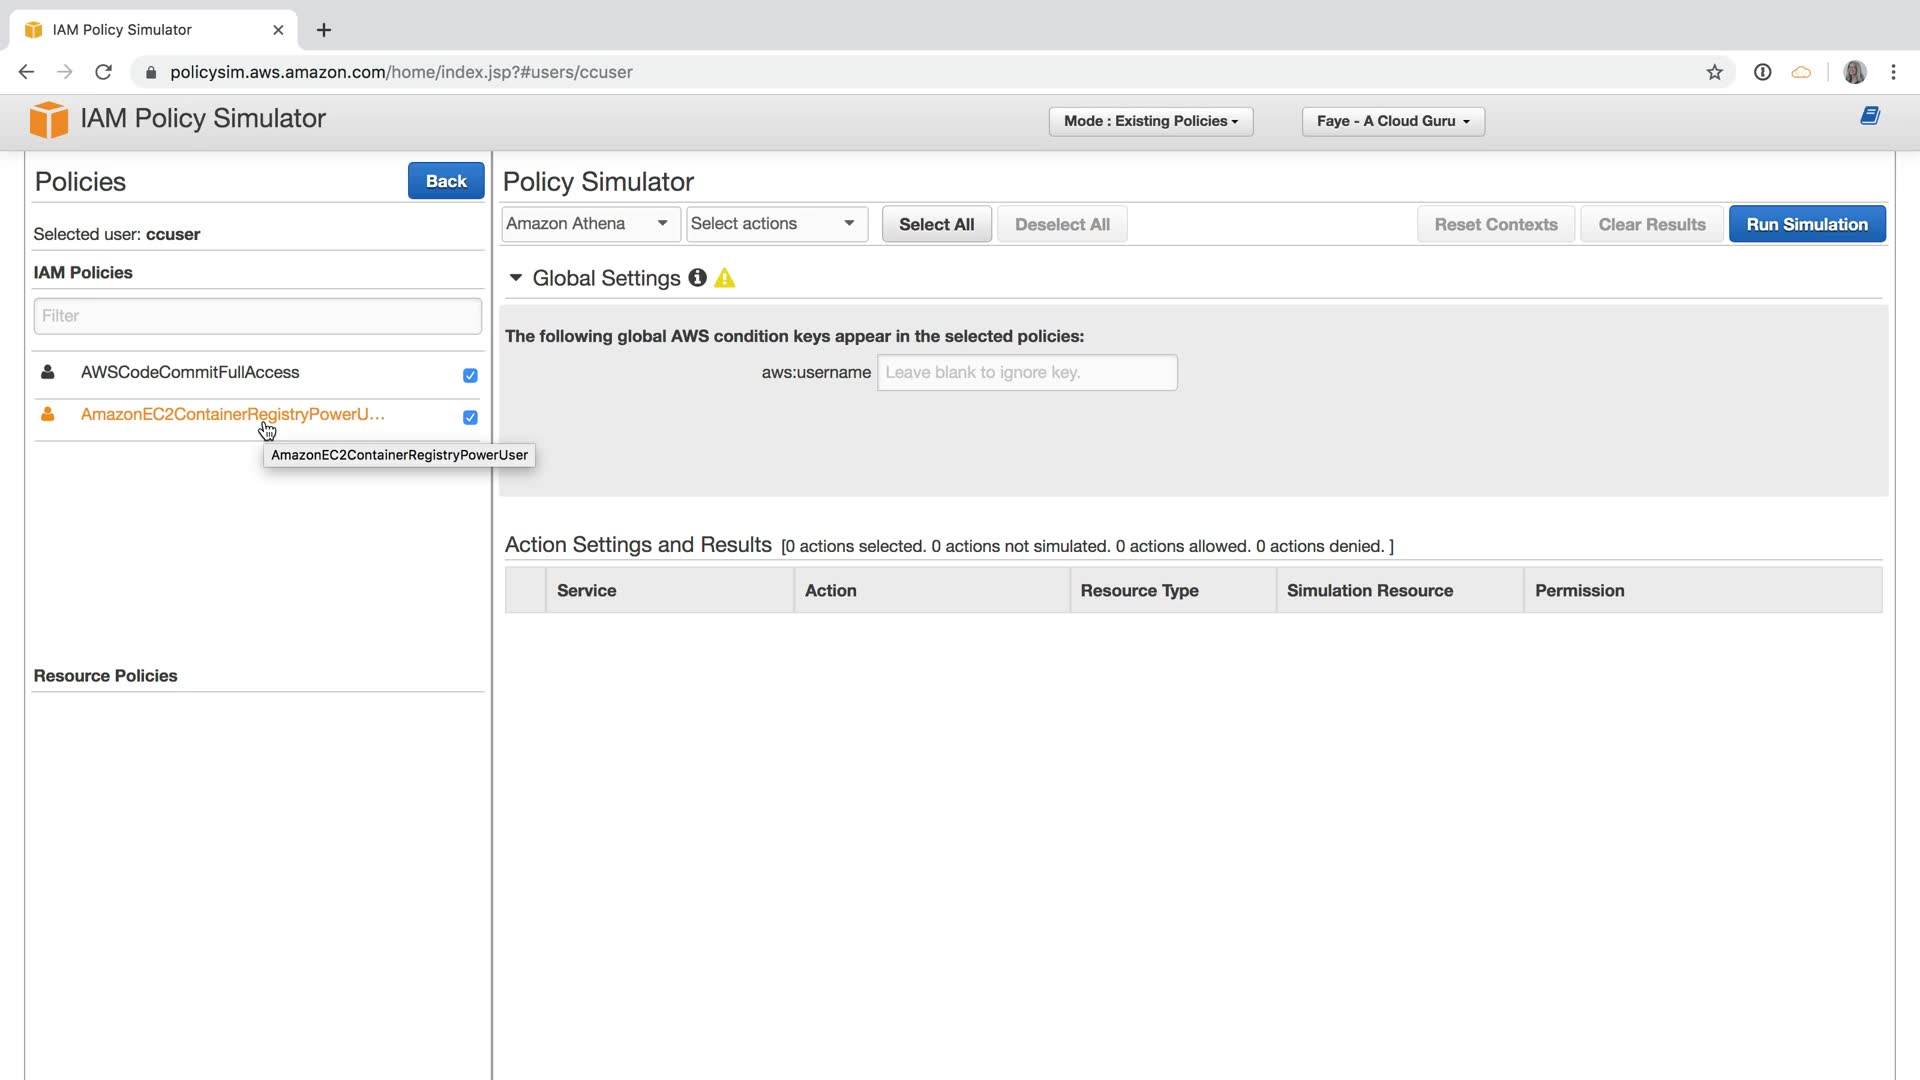Bookmark this page with the star icon
Screen dimensions: 1920x1080
click(1714, 72)
